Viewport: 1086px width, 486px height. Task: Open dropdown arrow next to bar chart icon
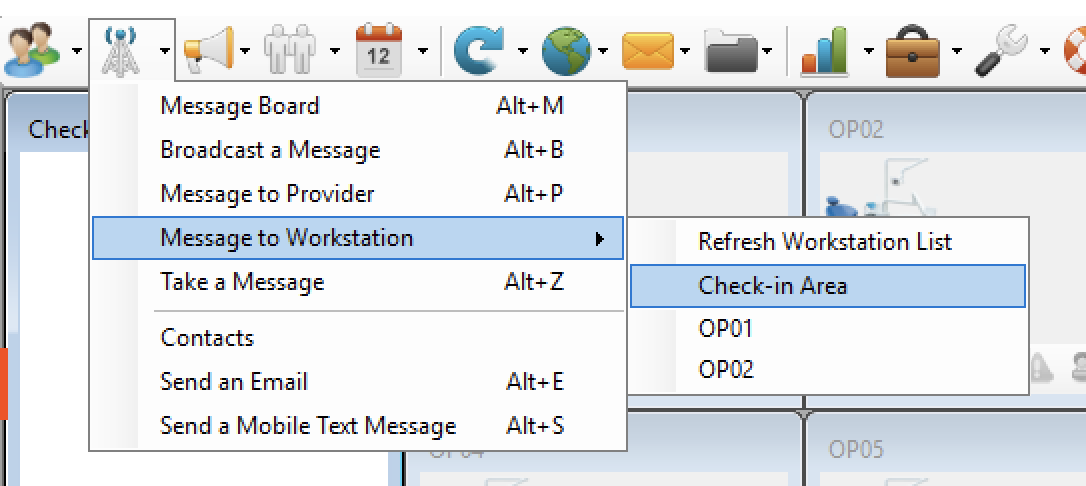click(x=868, y=50)
